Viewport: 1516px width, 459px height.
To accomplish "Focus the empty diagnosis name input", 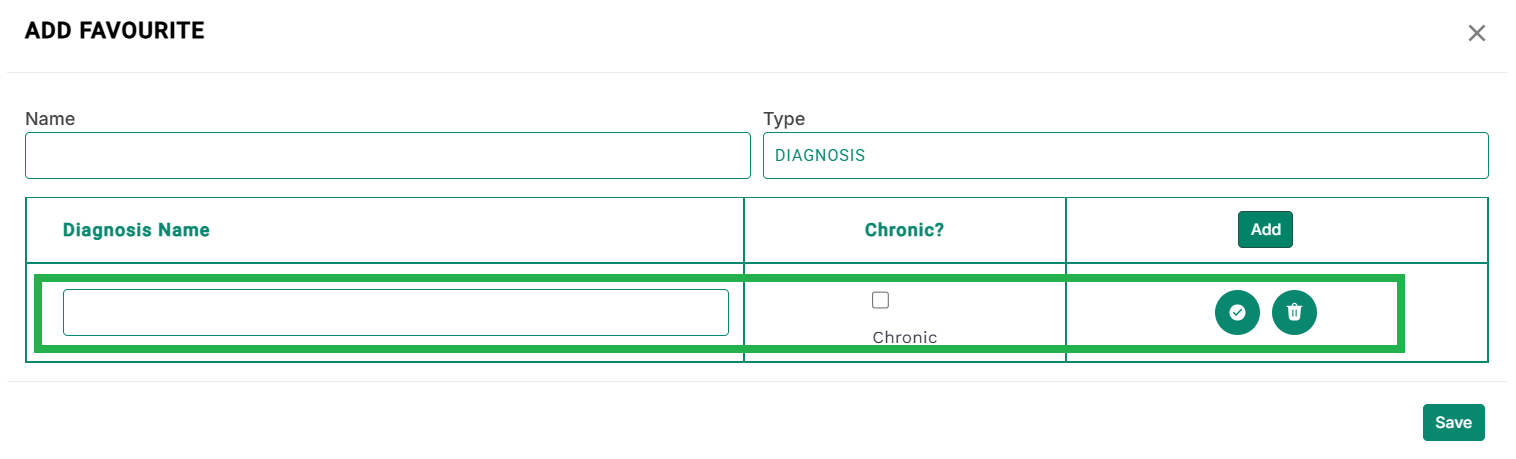I will (396, 313).
